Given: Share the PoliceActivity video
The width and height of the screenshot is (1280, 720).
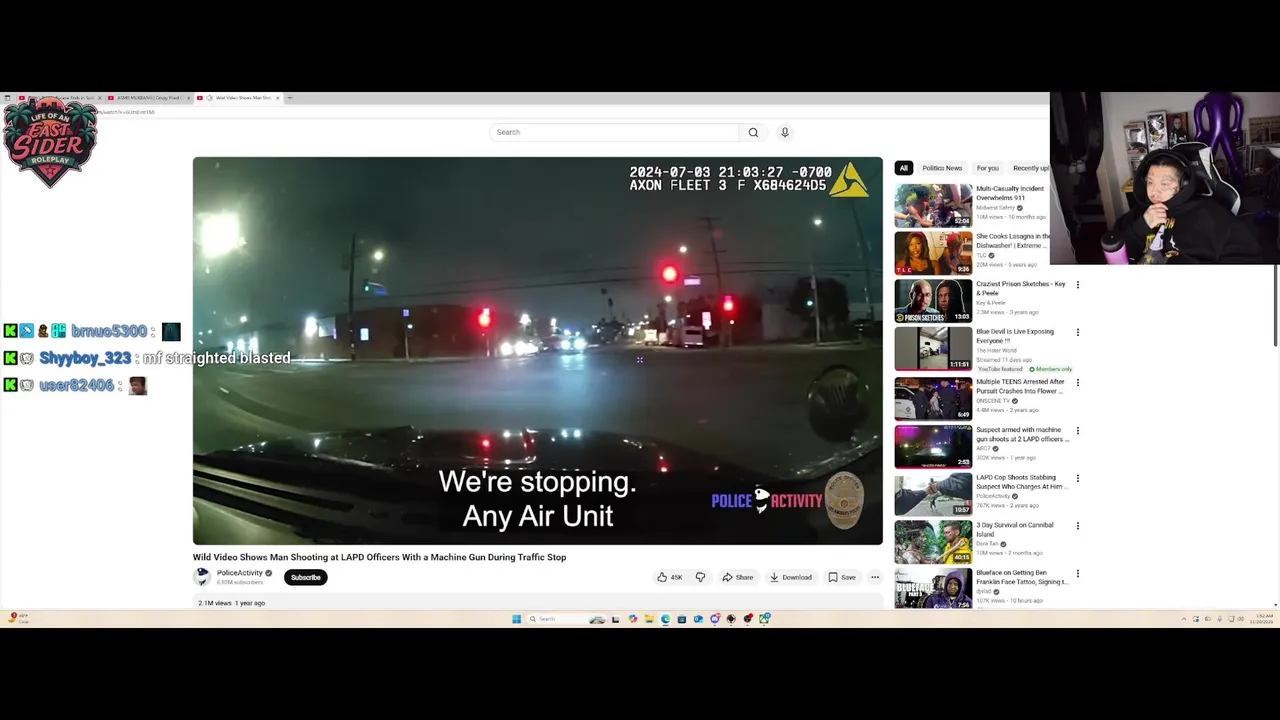Looking at the screenshot, I should point(738,577).
